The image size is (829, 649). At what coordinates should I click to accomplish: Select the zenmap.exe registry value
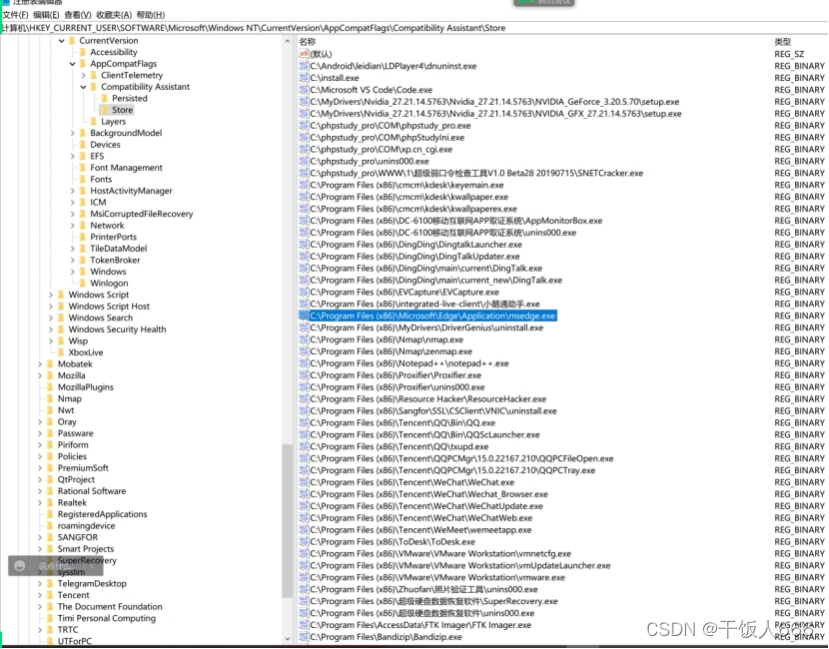coord(391,351)
